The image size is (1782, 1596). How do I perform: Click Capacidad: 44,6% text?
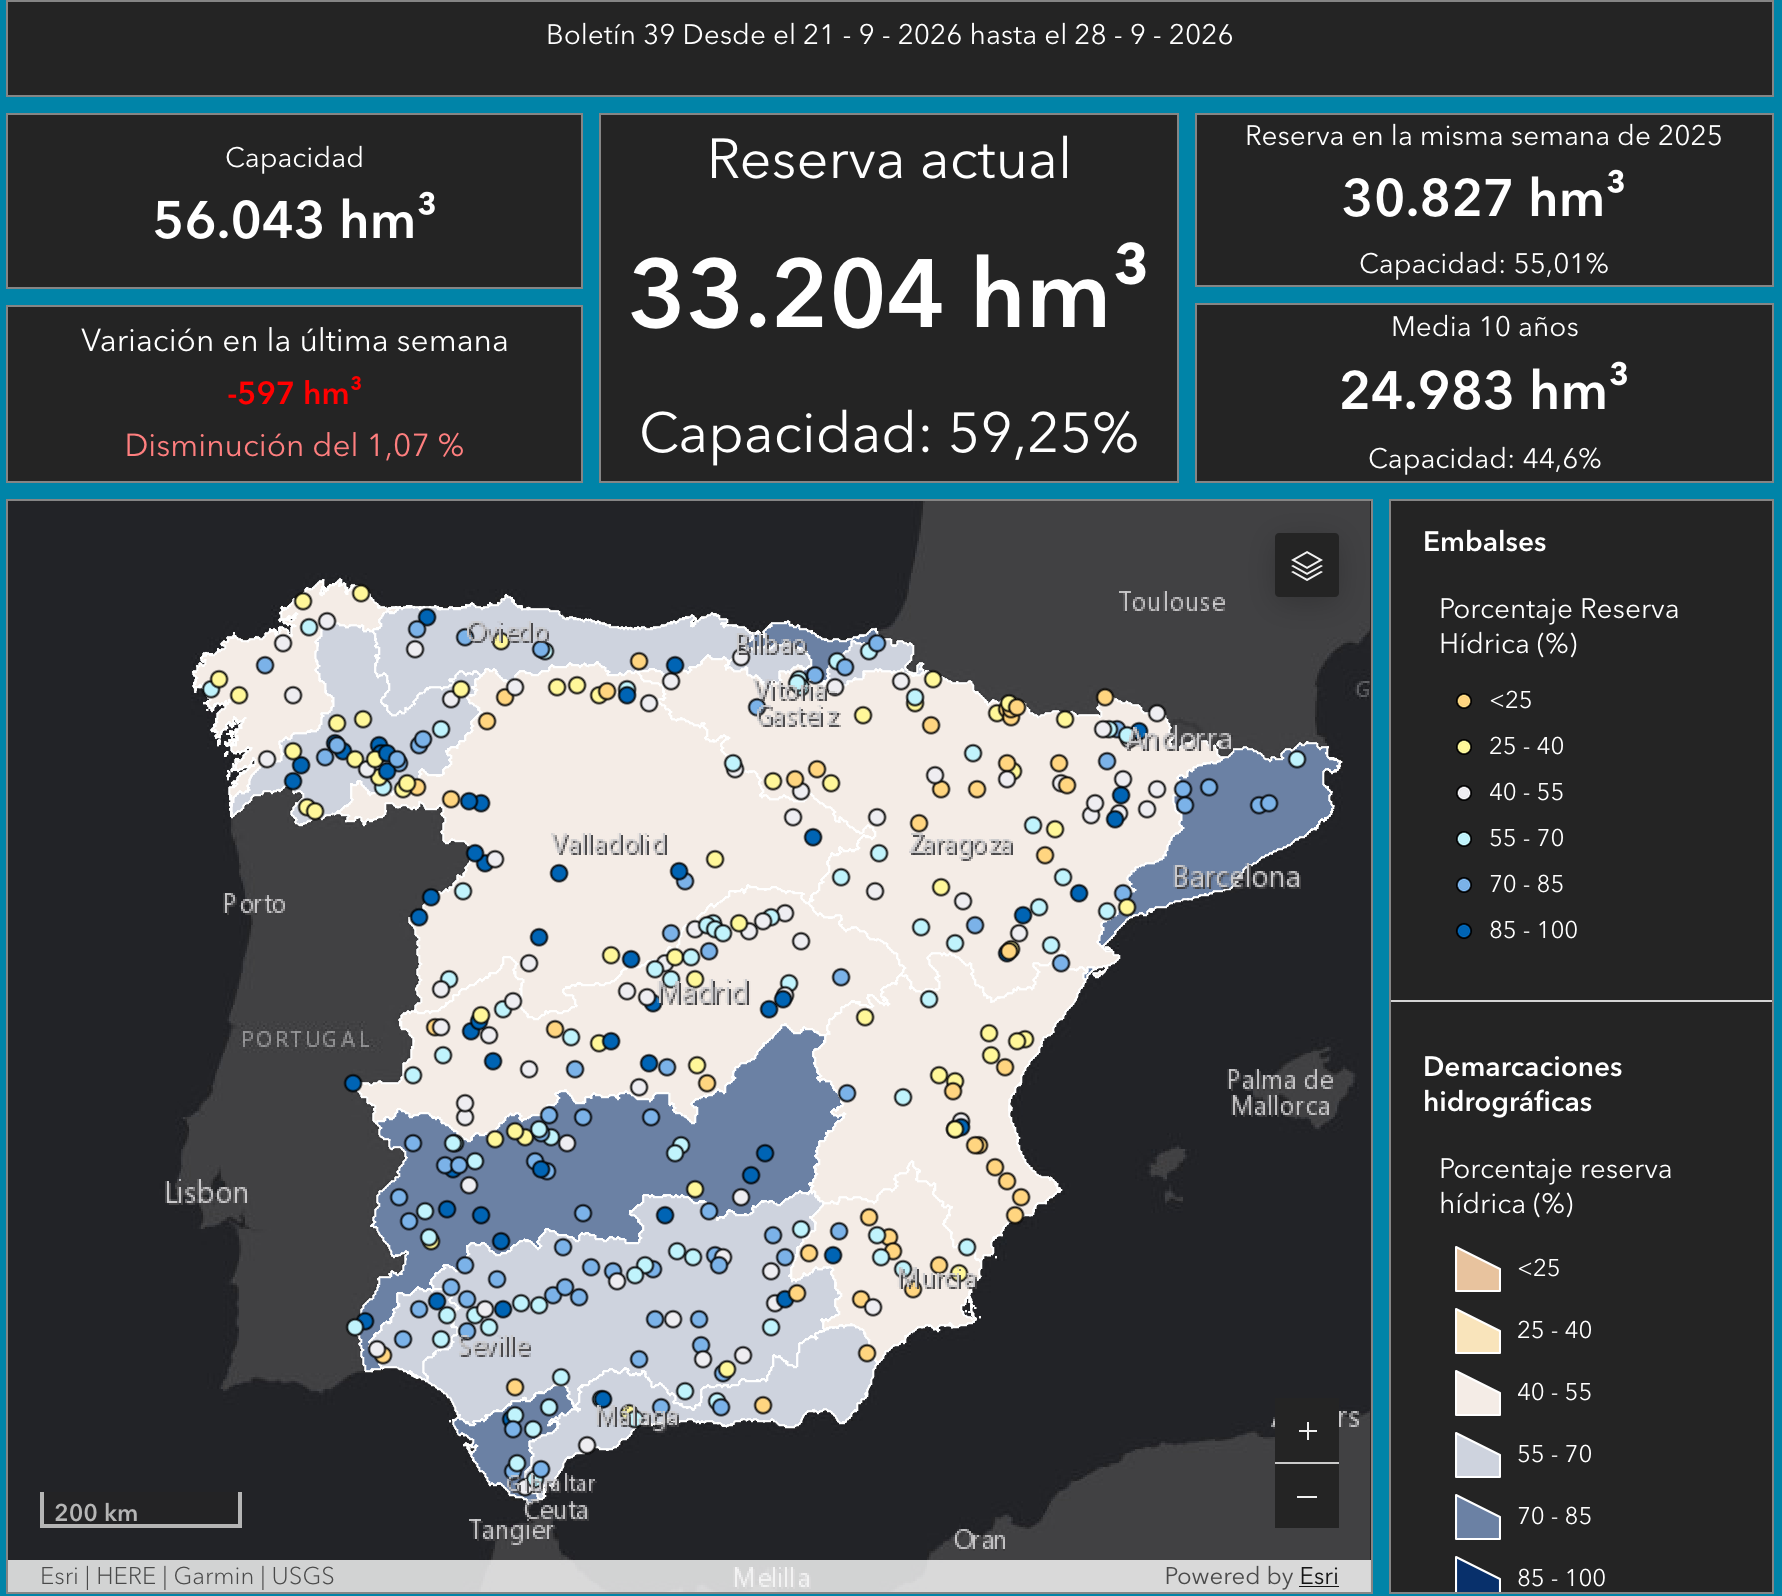point(1484,459)
